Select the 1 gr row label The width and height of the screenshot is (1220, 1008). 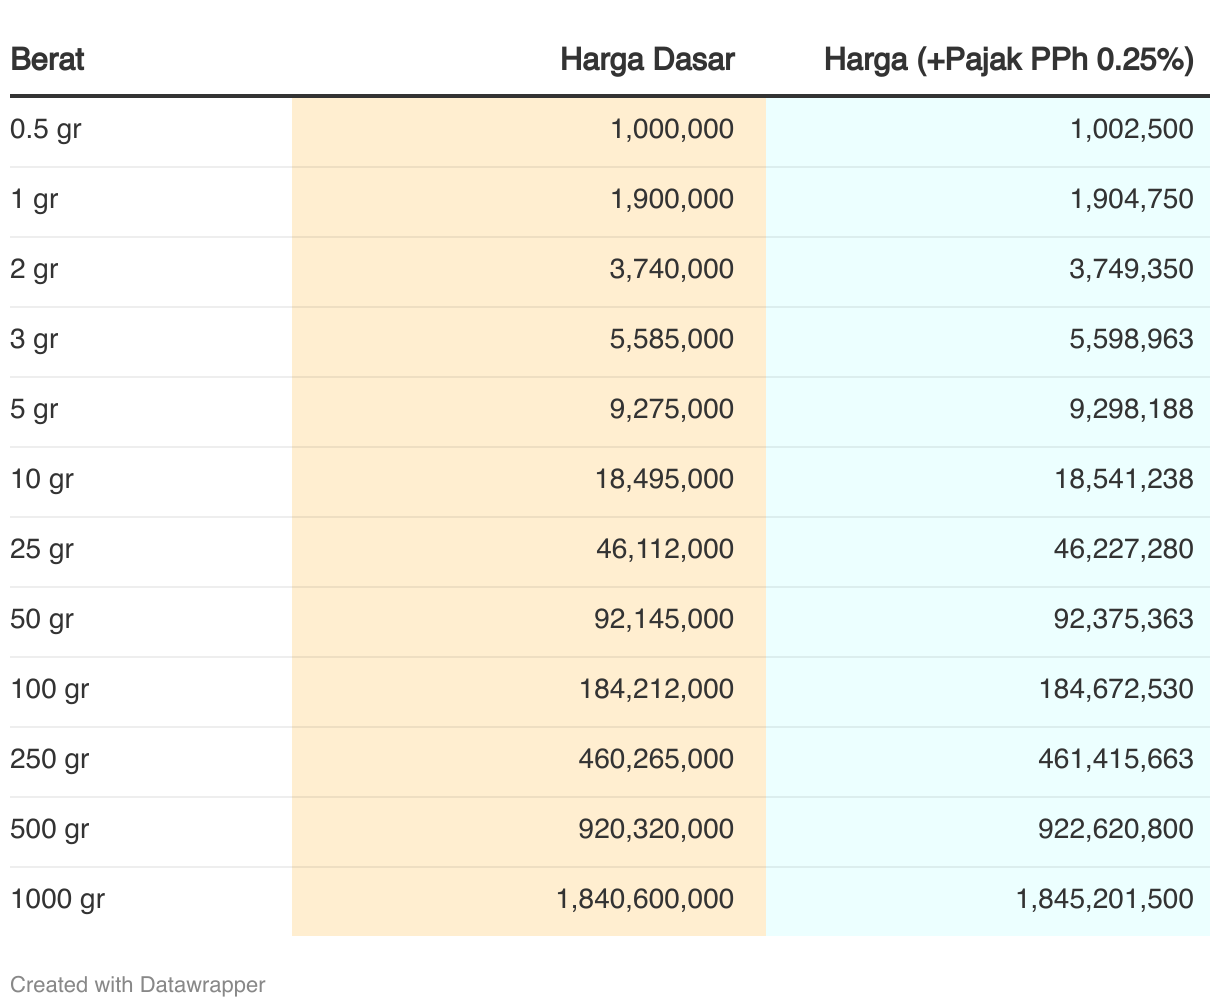point(34,199)
